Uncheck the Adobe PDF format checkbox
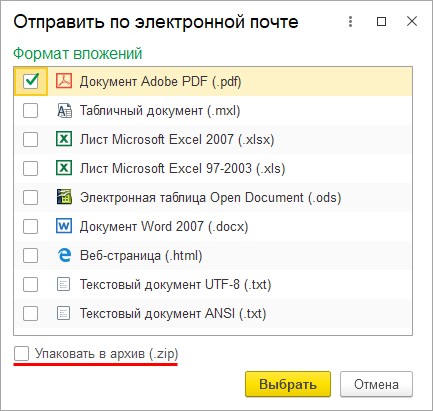433x411 pixels. pyautogui.click(x=31, y=81)
